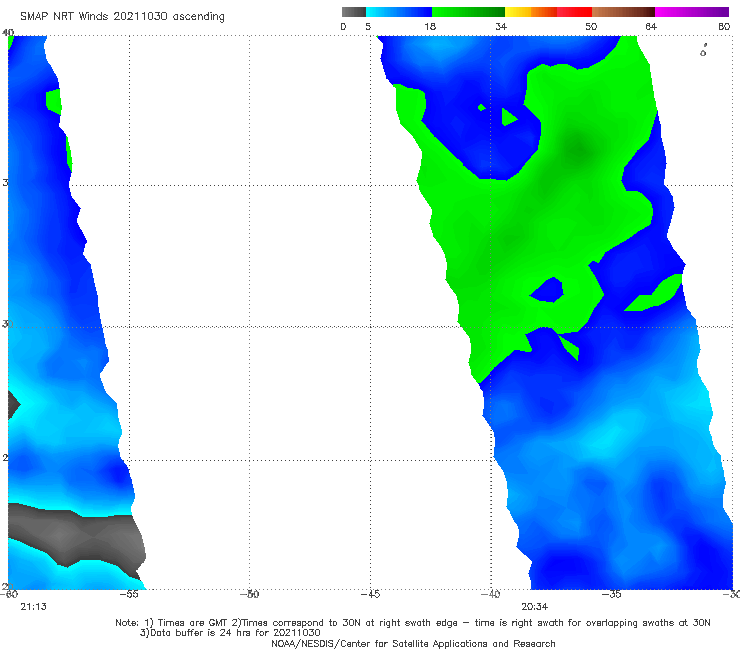Click the title 'SMAP NRT Winds 20211030 ascending'
This screenshot has width=740, height=650.
coord(122,17)
